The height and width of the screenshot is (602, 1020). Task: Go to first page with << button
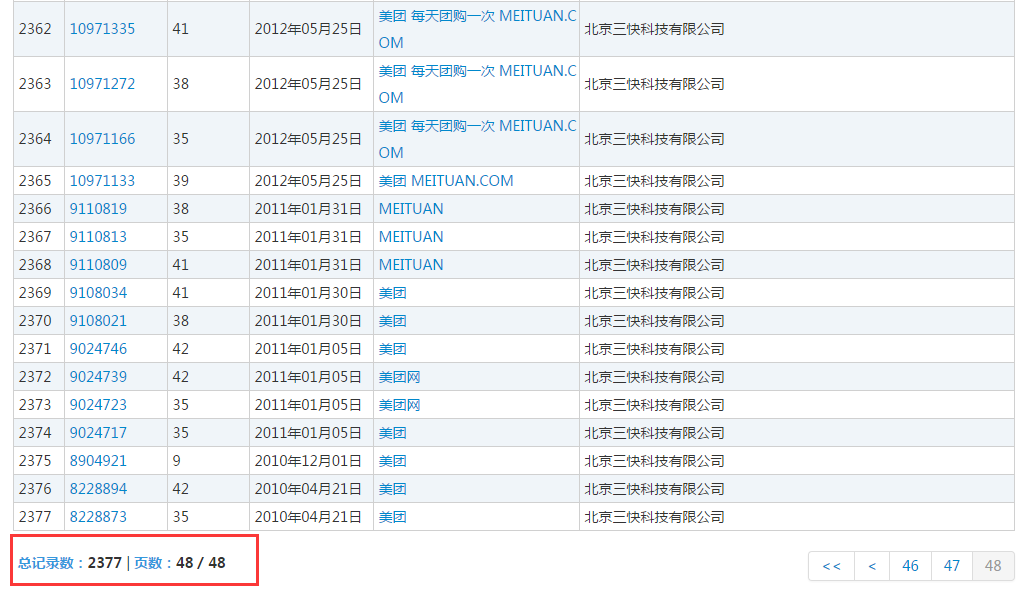click(831, 566)
